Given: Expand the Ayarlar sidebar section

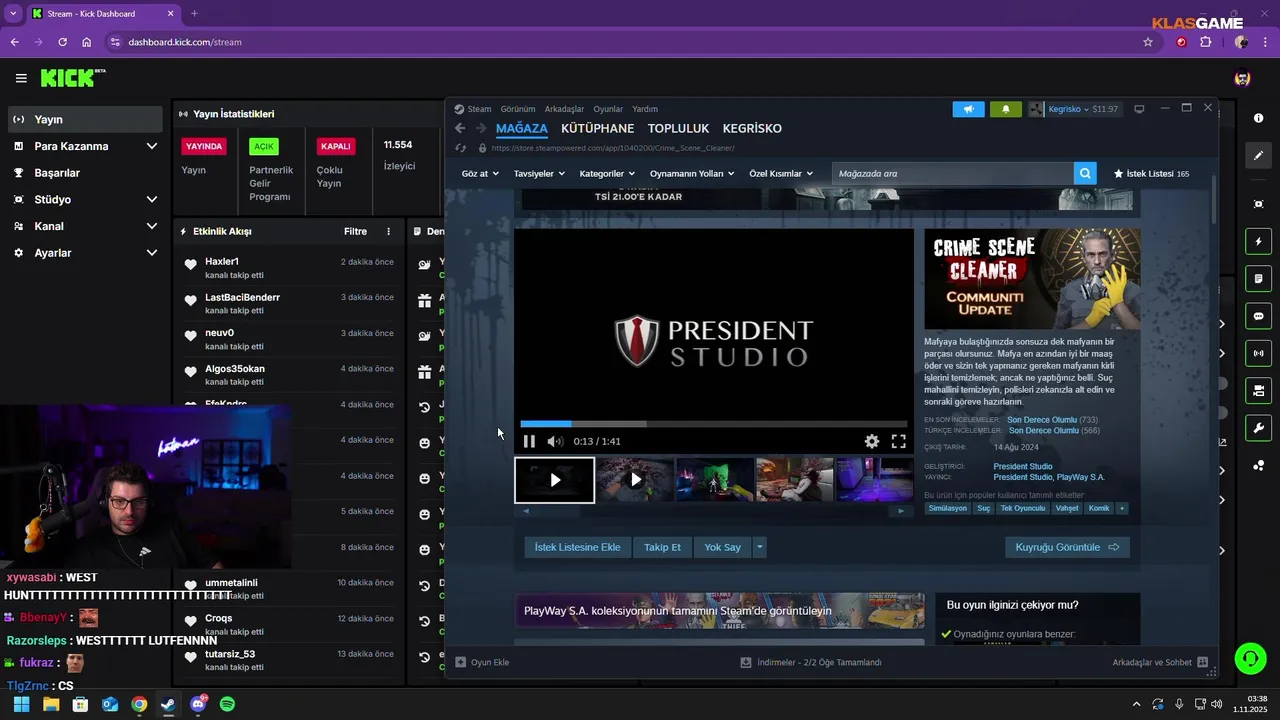Looking at the screenshot, I should tap(85, 253).
